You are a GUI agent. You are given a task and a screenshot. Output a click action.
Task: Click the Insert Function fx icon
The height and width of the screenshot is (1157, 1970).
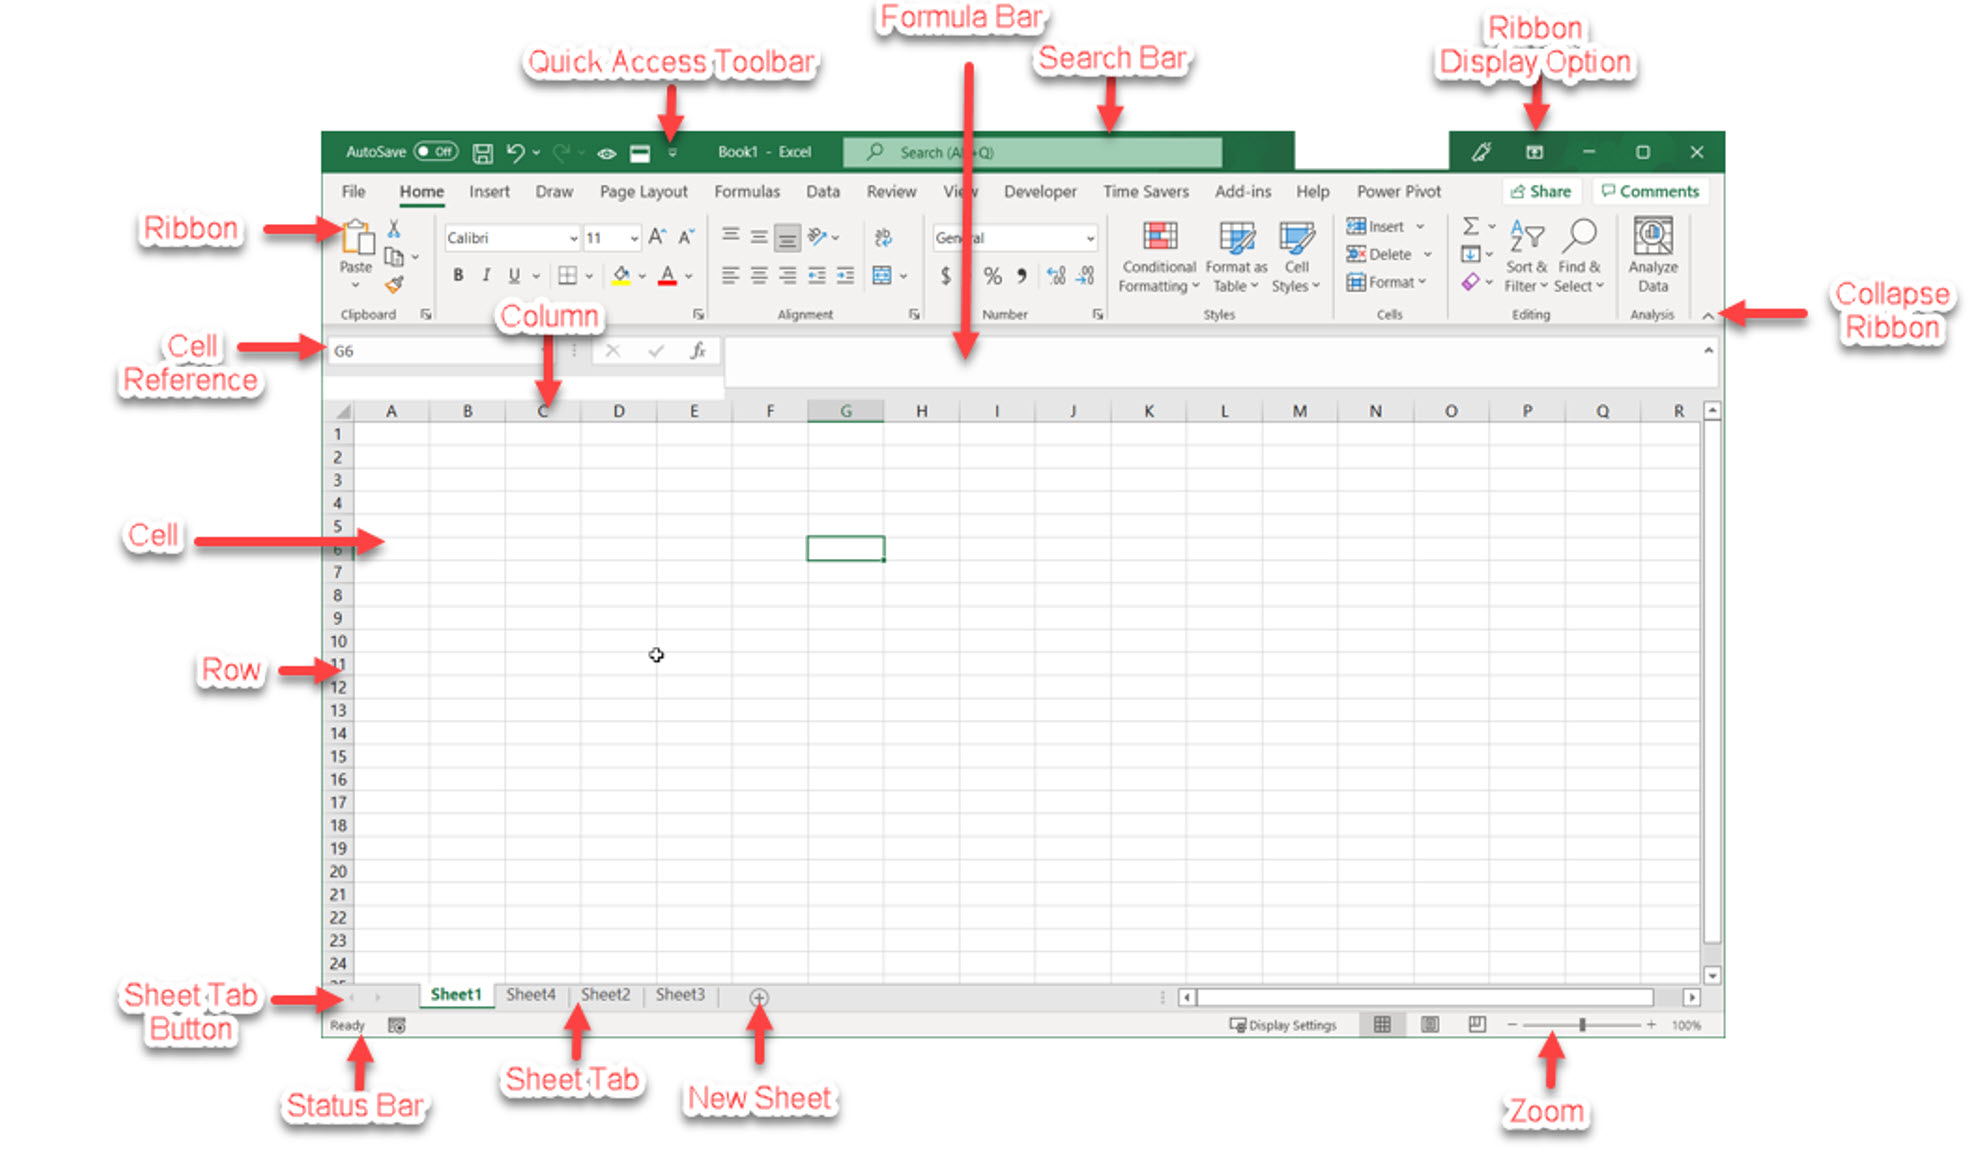[697, 351]
